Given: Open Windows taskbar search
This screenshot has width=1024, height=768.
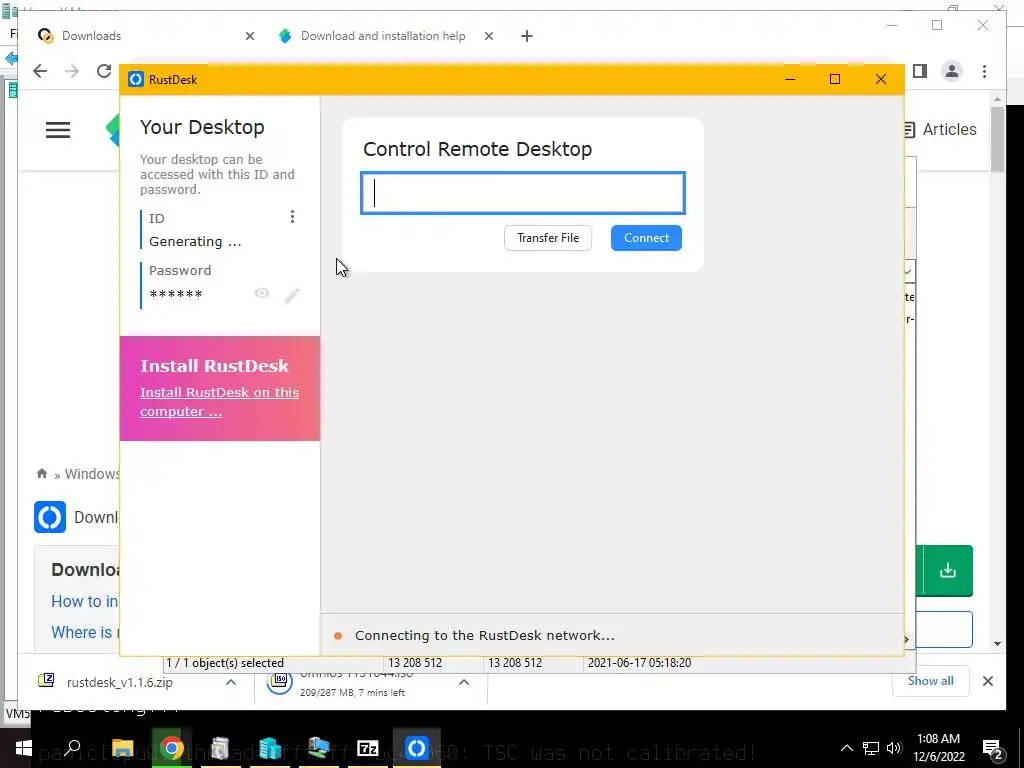Looking at the screenshot, I should coord(72,748).
